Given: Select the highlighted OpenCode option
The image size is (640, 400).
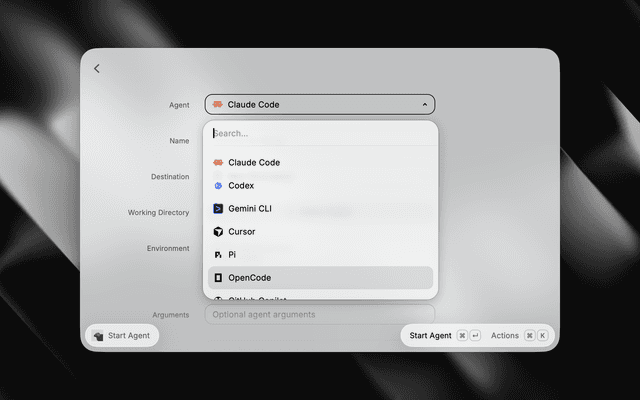Looking at the screenshot, I should point(320,278).
